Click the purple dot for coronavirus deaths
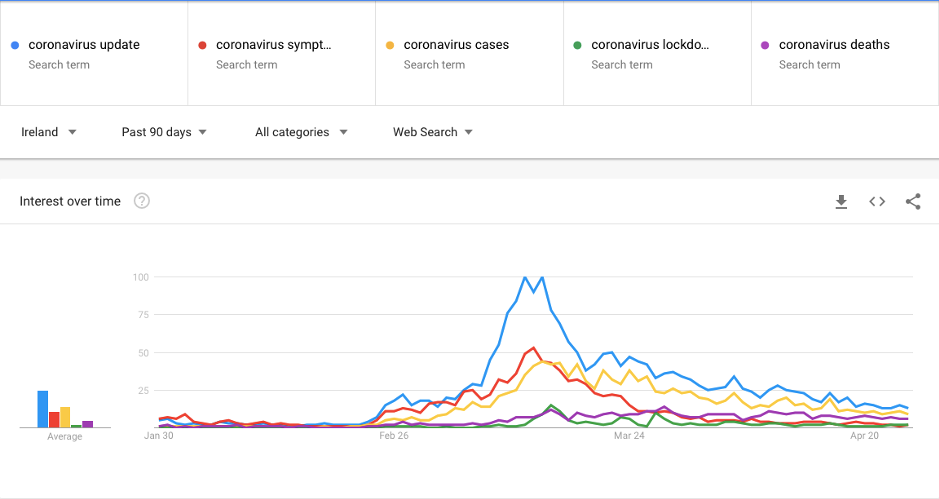Viewport: 939px width, 499px height. pyautogui.click(x=766, y=45)
